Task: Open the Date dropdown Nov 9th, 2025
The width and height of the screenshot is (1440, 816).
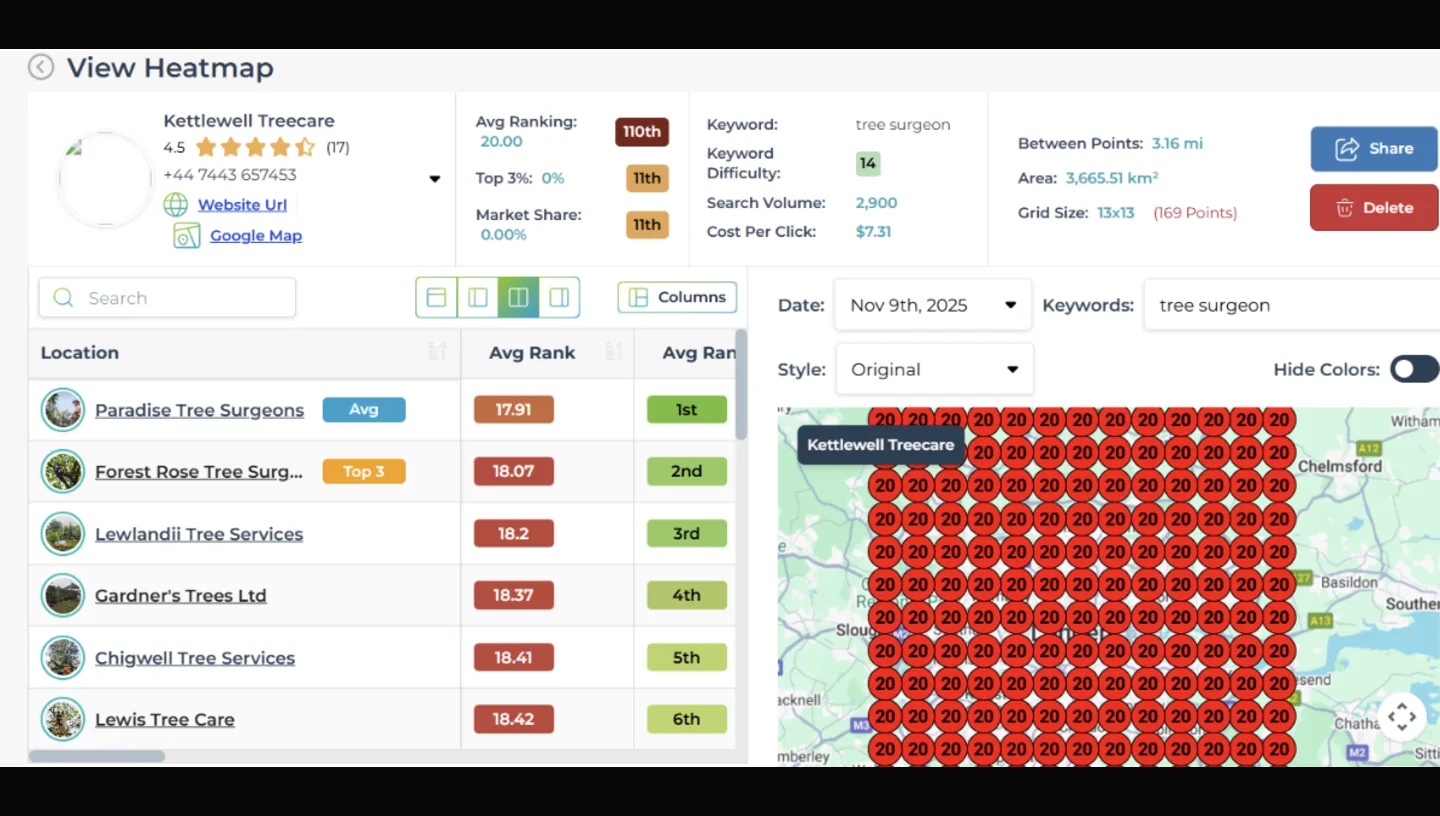Action: (x=933, y=305)
